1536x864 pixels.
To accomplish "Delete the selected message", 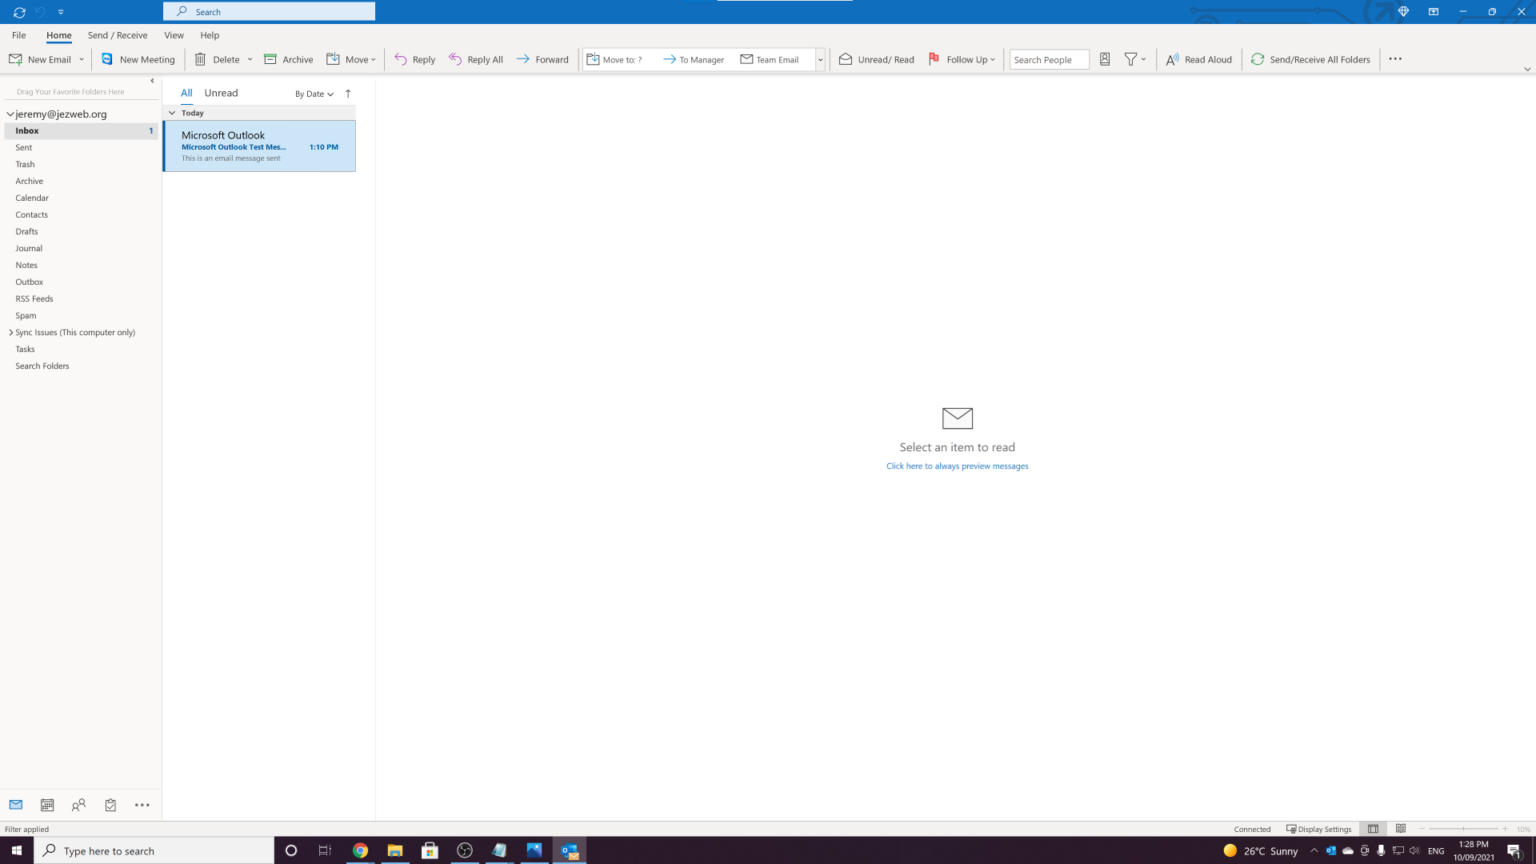I will (x=217, y=59).
